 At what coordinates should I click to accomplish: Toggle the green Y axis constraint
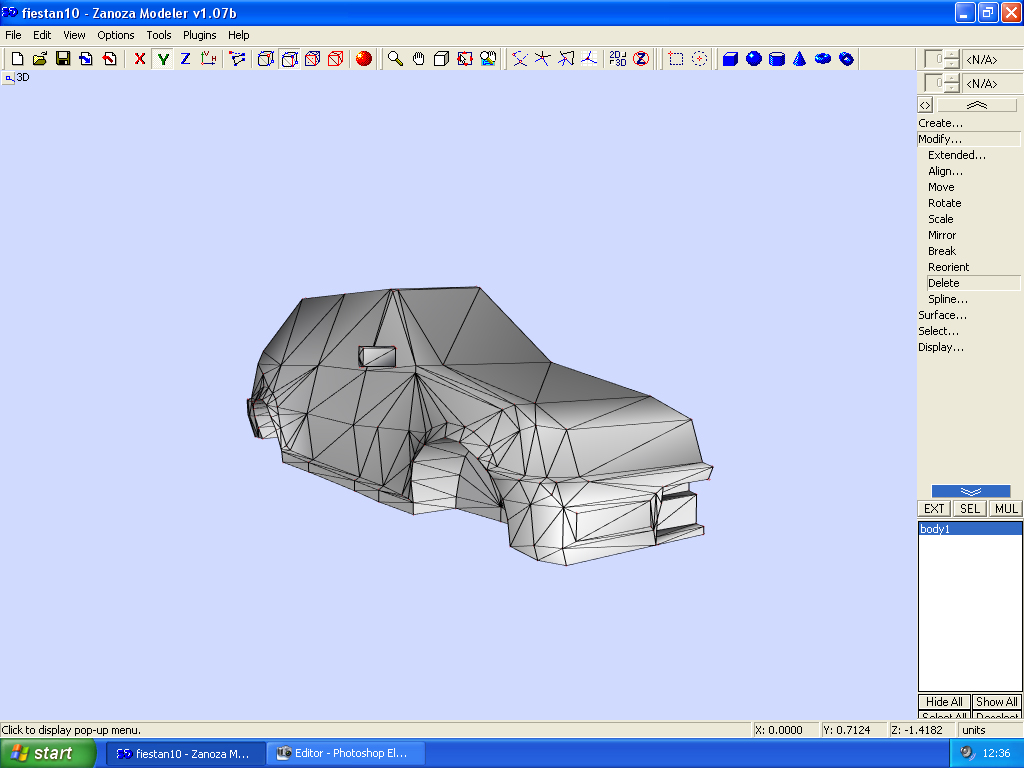coord(162,59)
